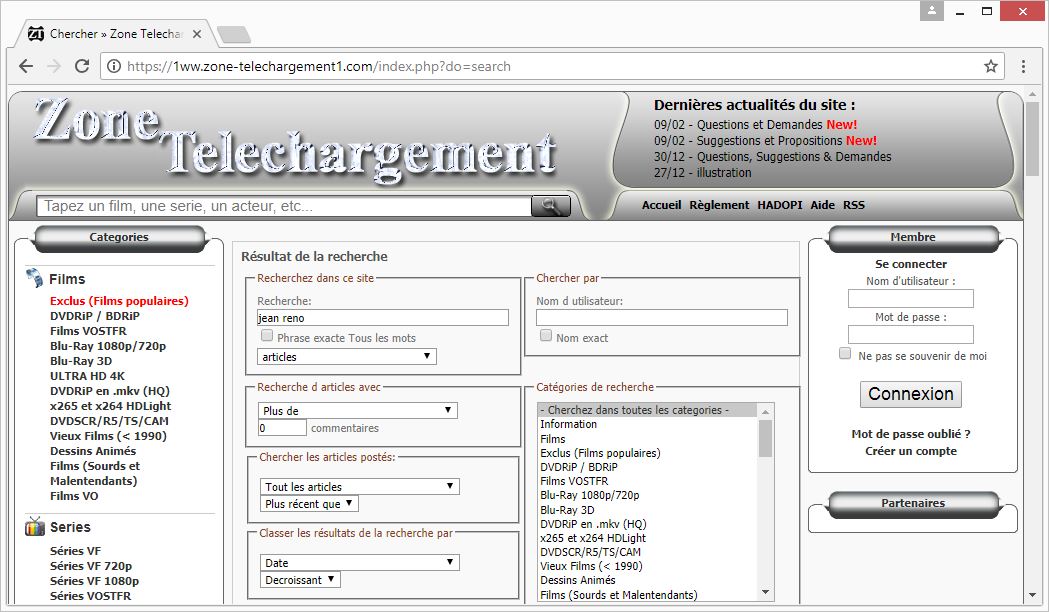This screenshot has height=612, width=1049.
Task: Open DVDRiP / BDRiP sidebar link
Action: pos(95,316)
